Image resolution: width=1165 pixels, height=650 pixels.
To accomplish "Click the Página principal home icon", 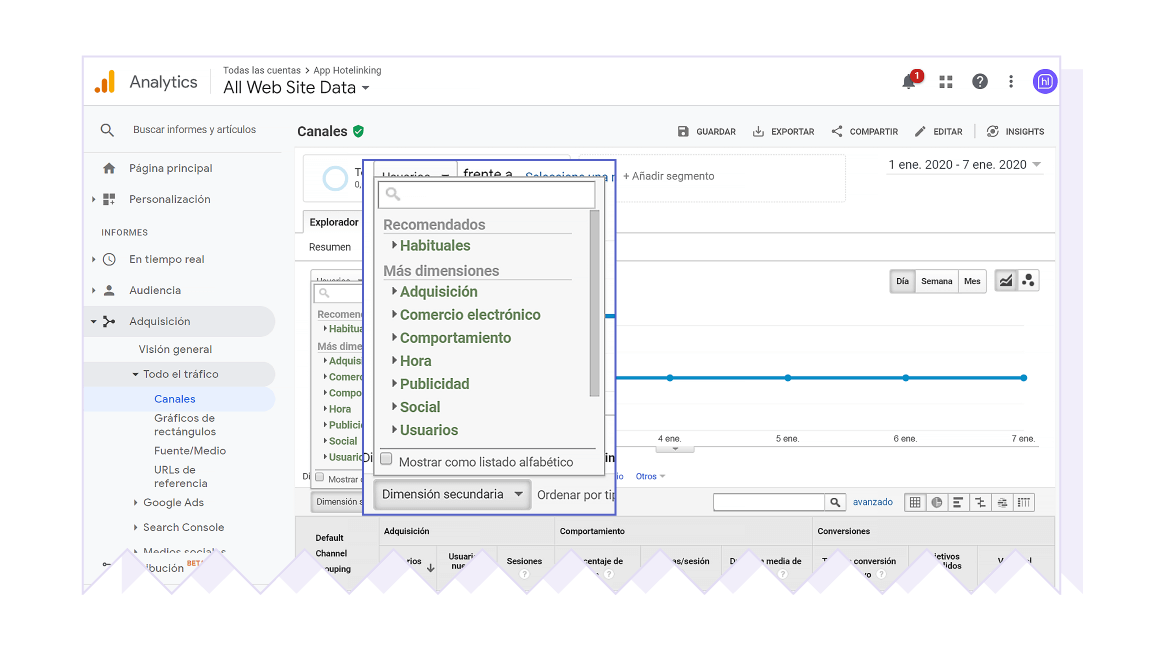I will (109, 169).
